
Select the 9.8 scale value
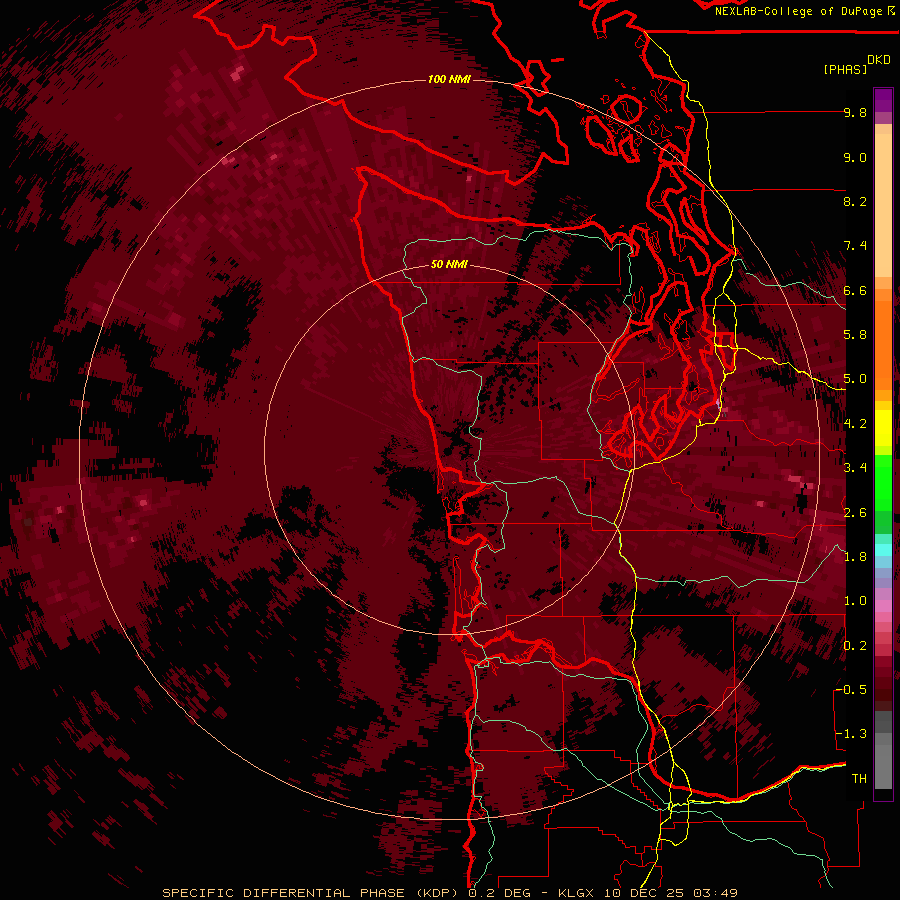(x=855, y=112)
